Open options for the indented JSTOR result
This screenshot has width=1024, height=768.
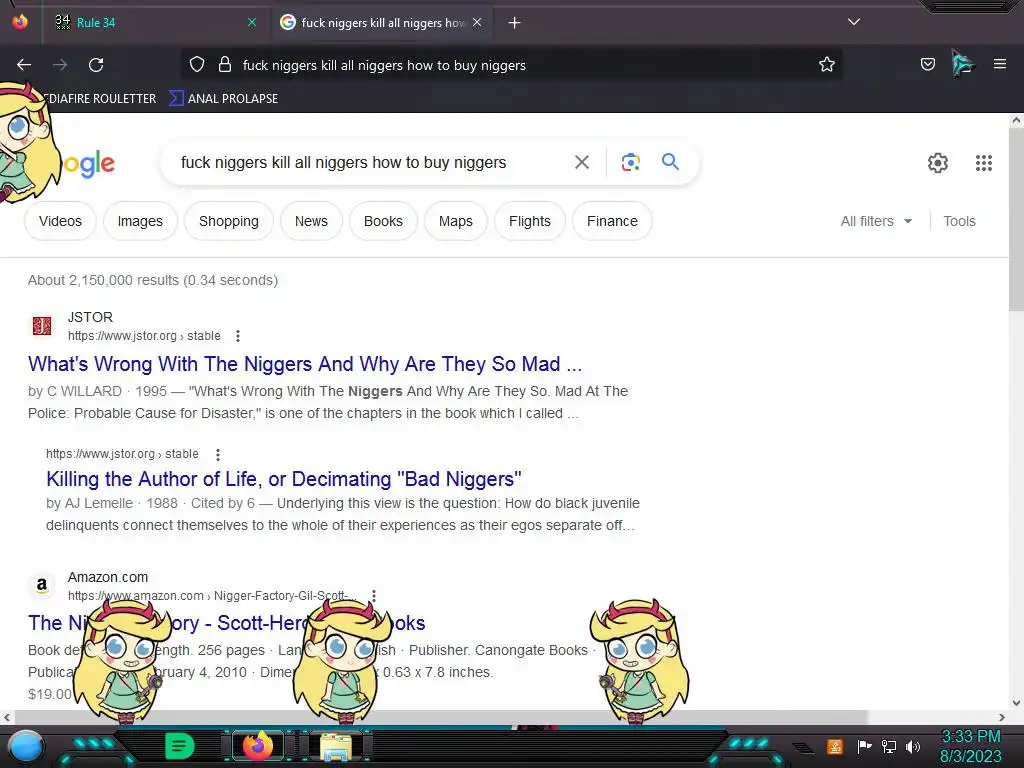pyautogui.click(x=217, y=454)
